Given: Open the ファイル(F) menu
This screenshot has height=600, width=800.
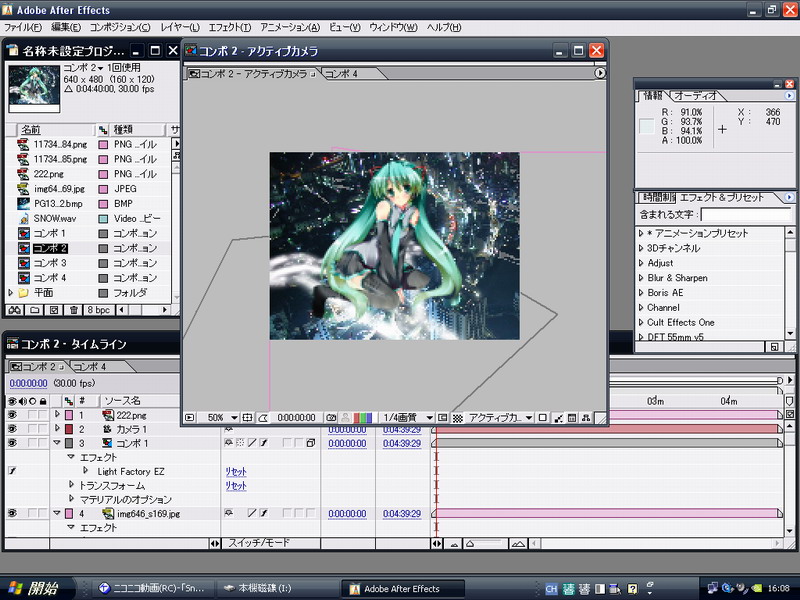Looking at the screenshot, I should point(22,27).
